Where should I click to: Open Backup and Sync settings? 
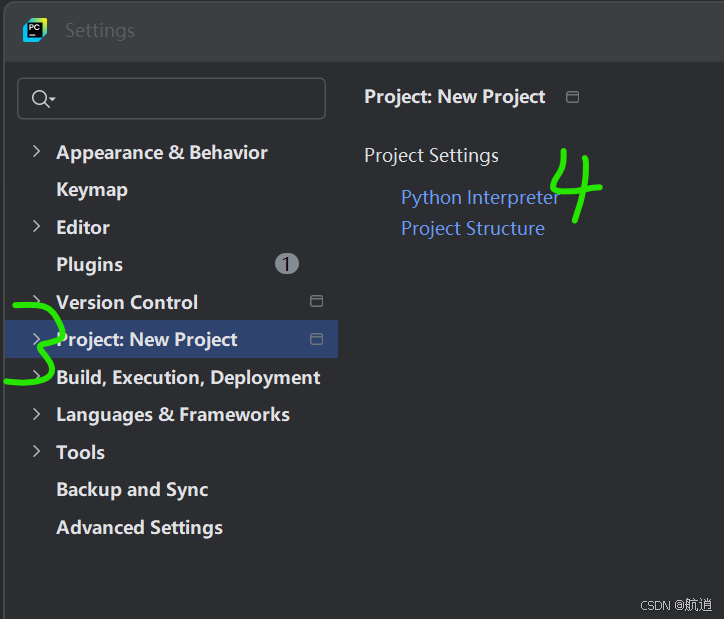[x=132, y=489]
